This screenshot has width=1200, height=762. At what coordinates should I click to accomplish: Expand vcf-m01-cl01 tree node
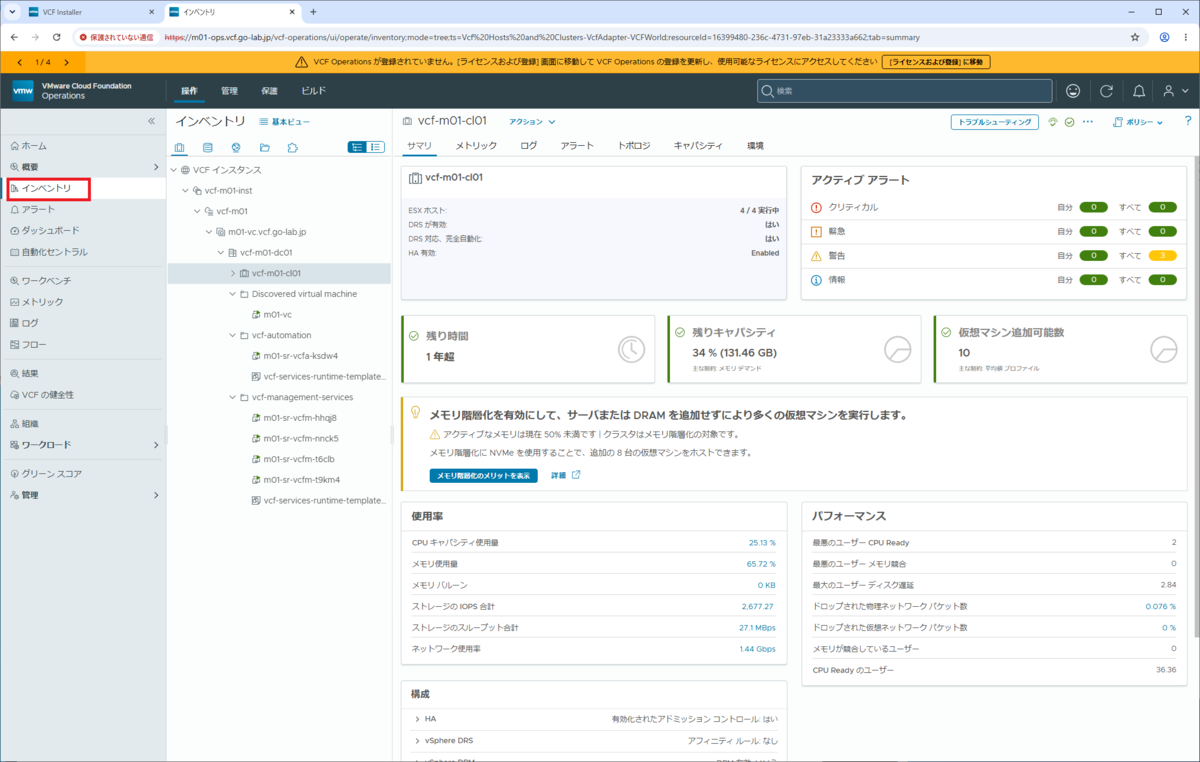pyautogui.click(x=233, y=273)
